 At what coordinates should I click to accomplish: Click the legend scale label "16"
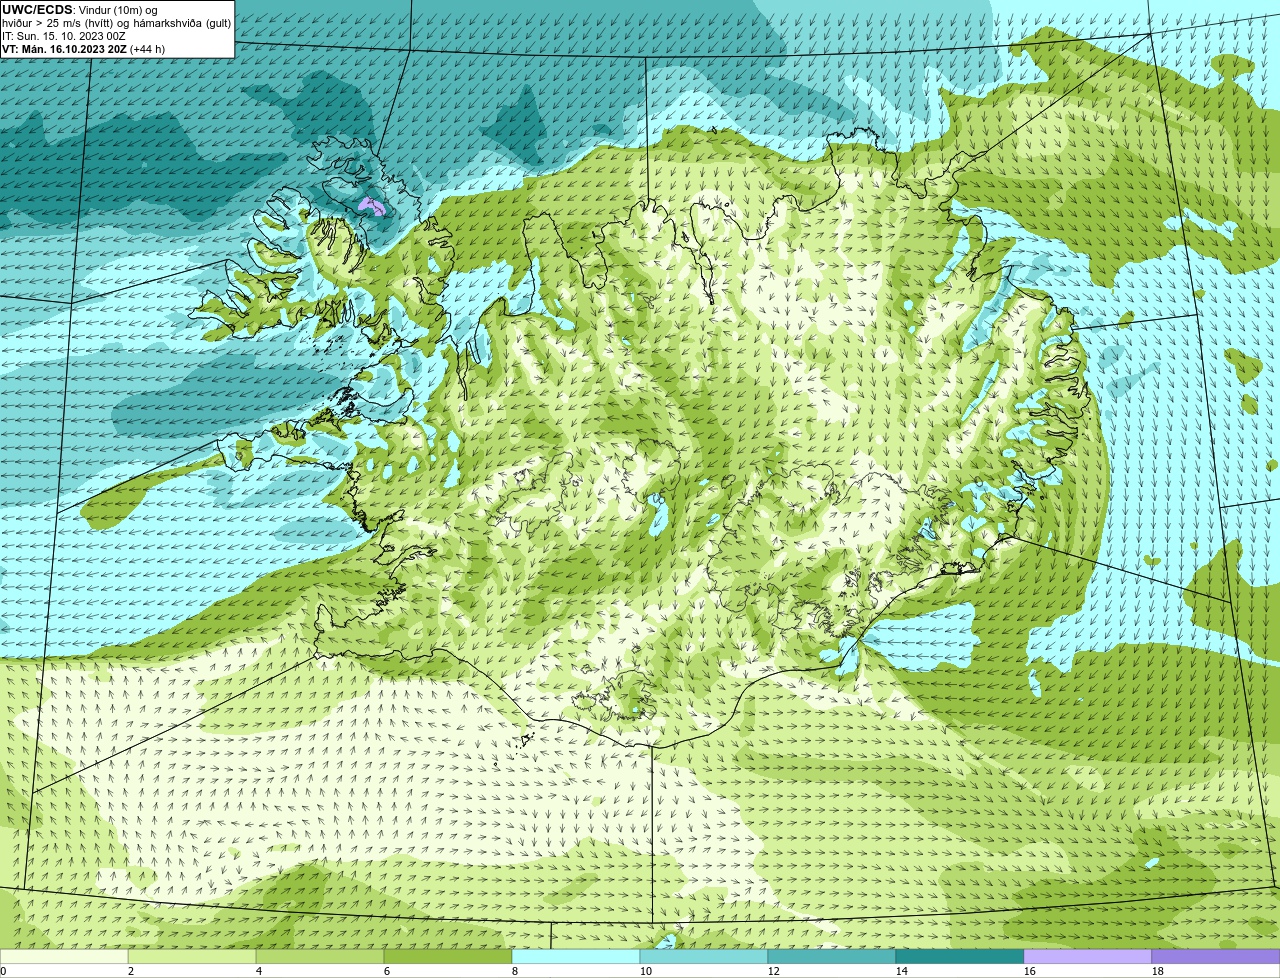coord(1030,971)
